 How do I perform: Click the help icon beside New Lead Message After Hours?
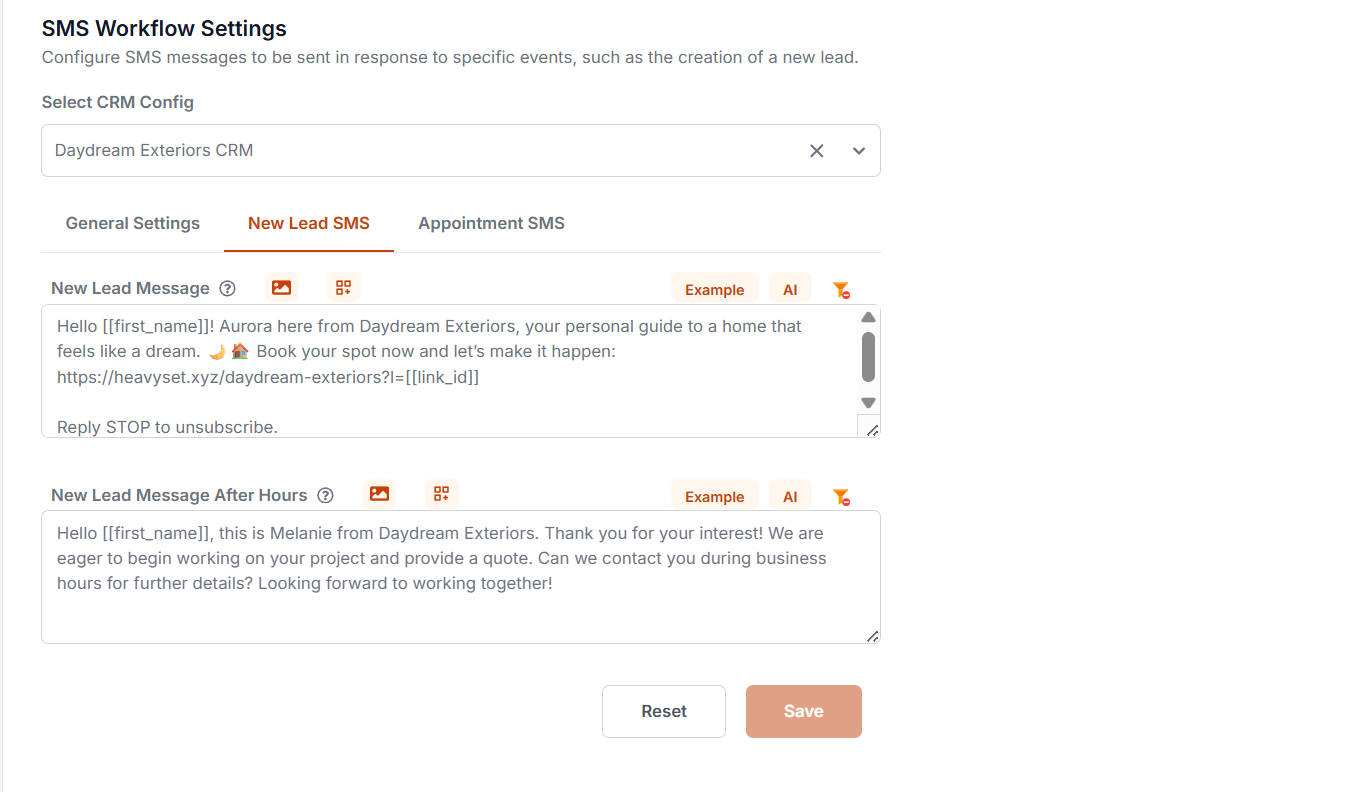[325, 495]
